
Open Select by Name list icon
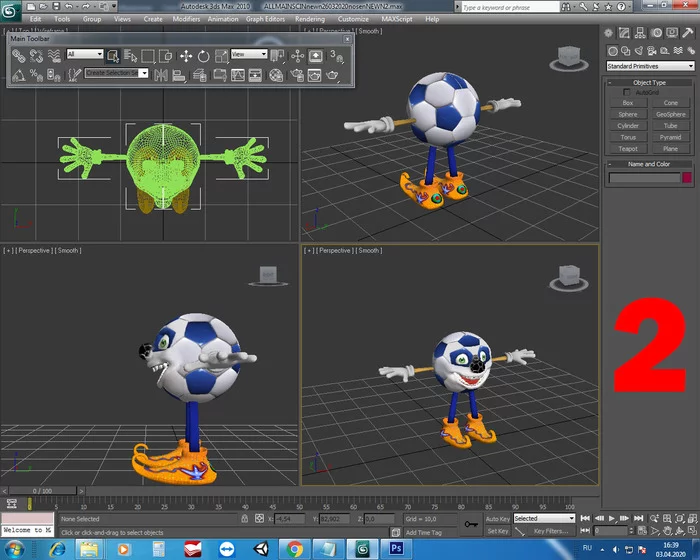130,56
